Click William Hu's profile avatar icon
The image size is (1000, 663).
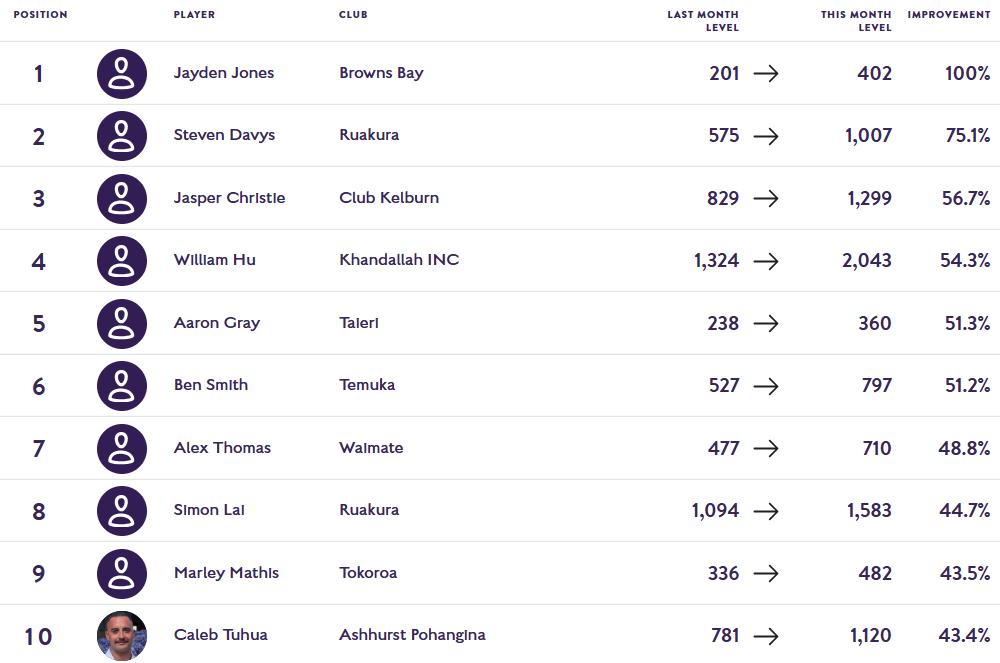(122, 261)
